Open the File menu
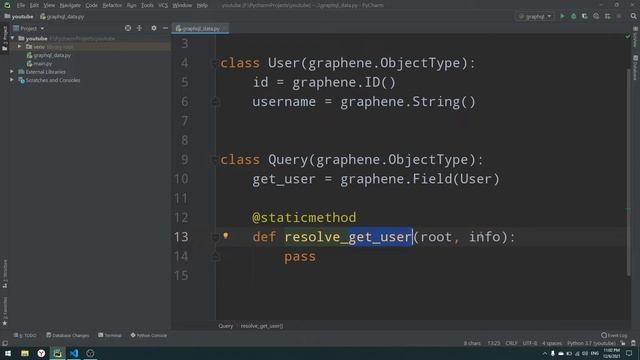The height and width of the screenshot is (360, 640). 21,5
